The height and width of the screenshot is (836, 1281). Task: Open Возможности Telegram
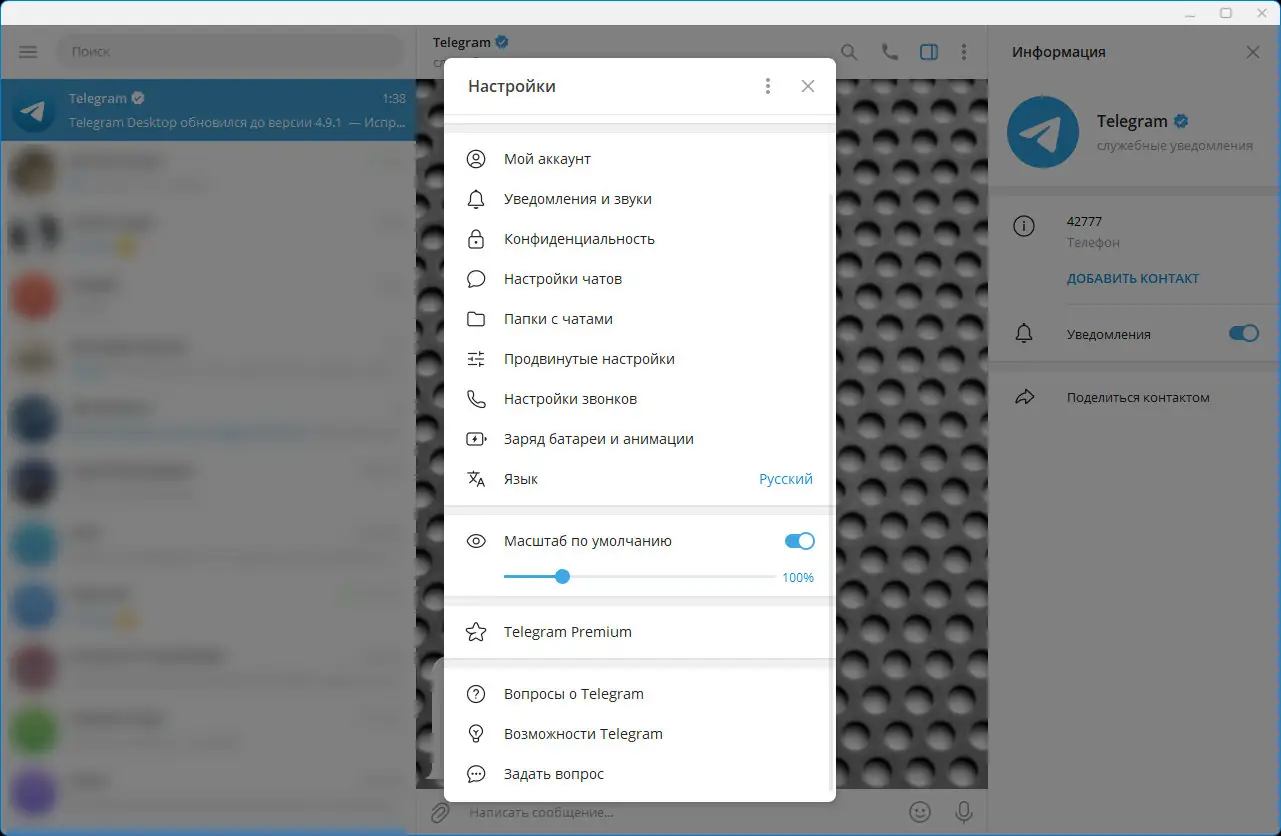(640, 734)
